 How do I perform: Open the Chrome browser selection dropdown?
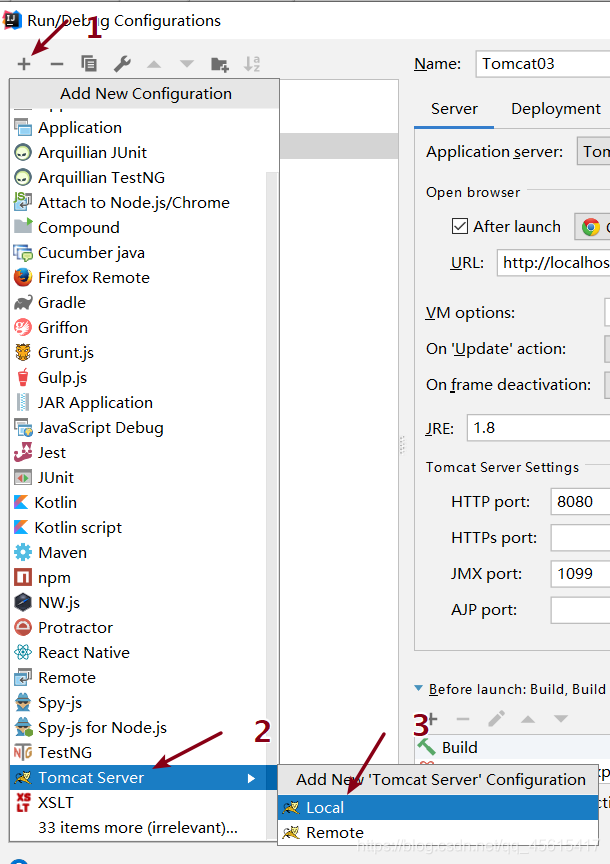592,226
